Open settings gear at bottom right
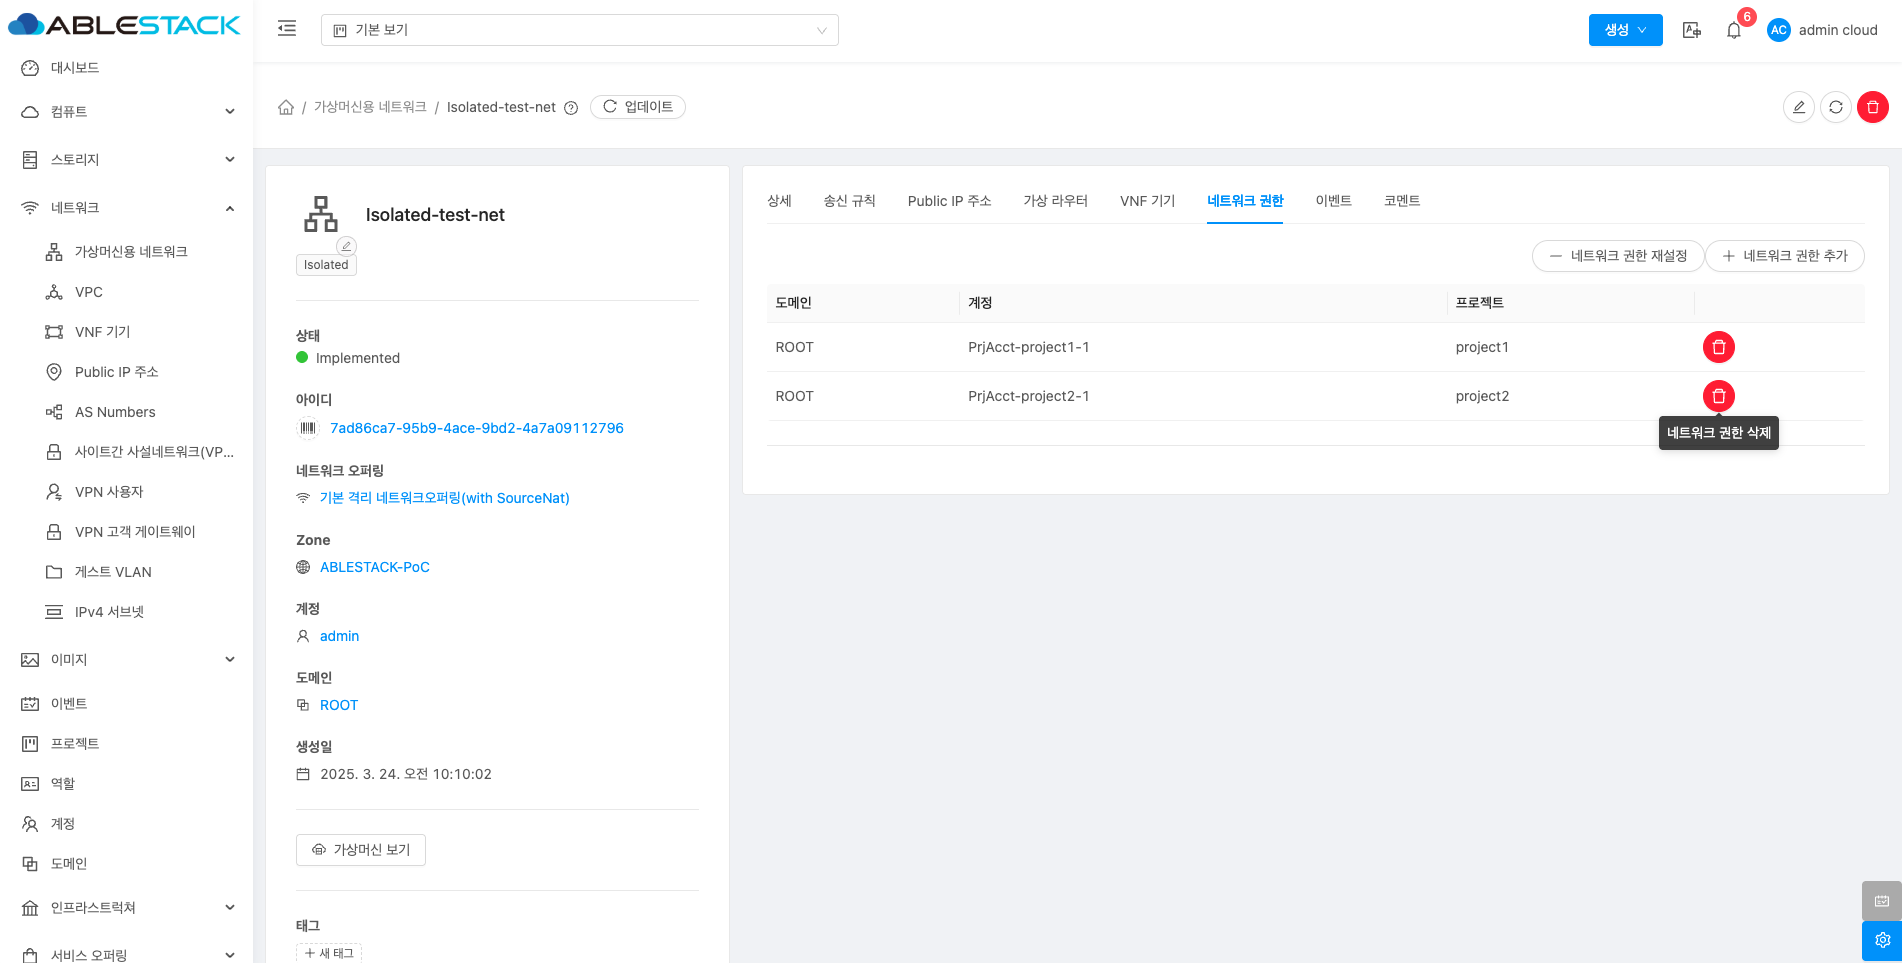 click(1881, 940)
